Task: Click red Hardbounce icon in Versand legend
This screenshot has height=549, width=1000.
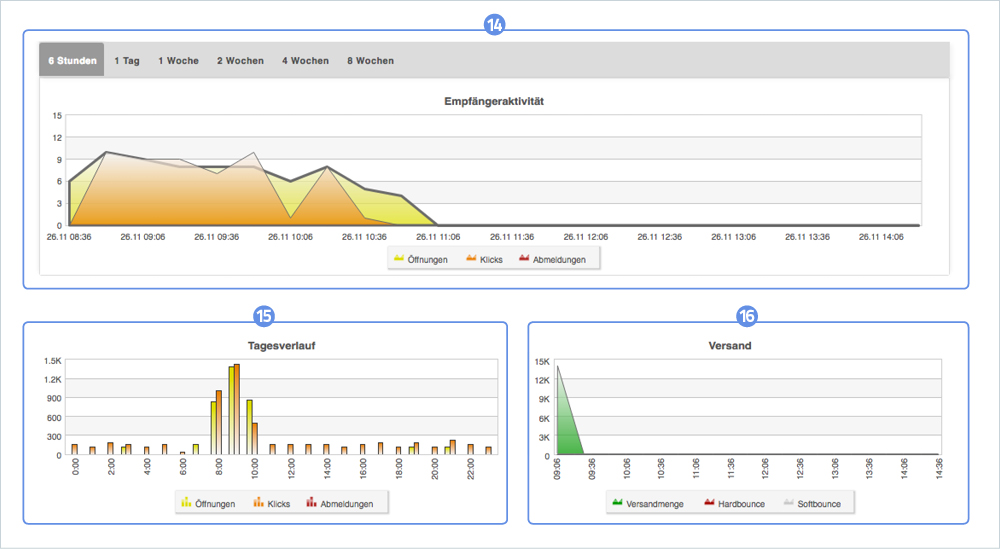Action: 709,502
